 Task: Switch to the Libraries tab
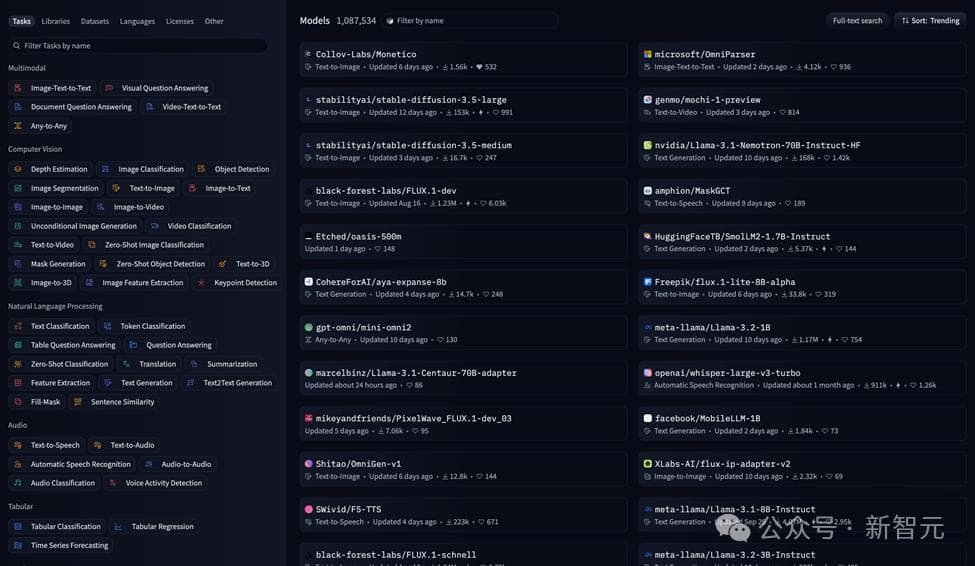56,21
